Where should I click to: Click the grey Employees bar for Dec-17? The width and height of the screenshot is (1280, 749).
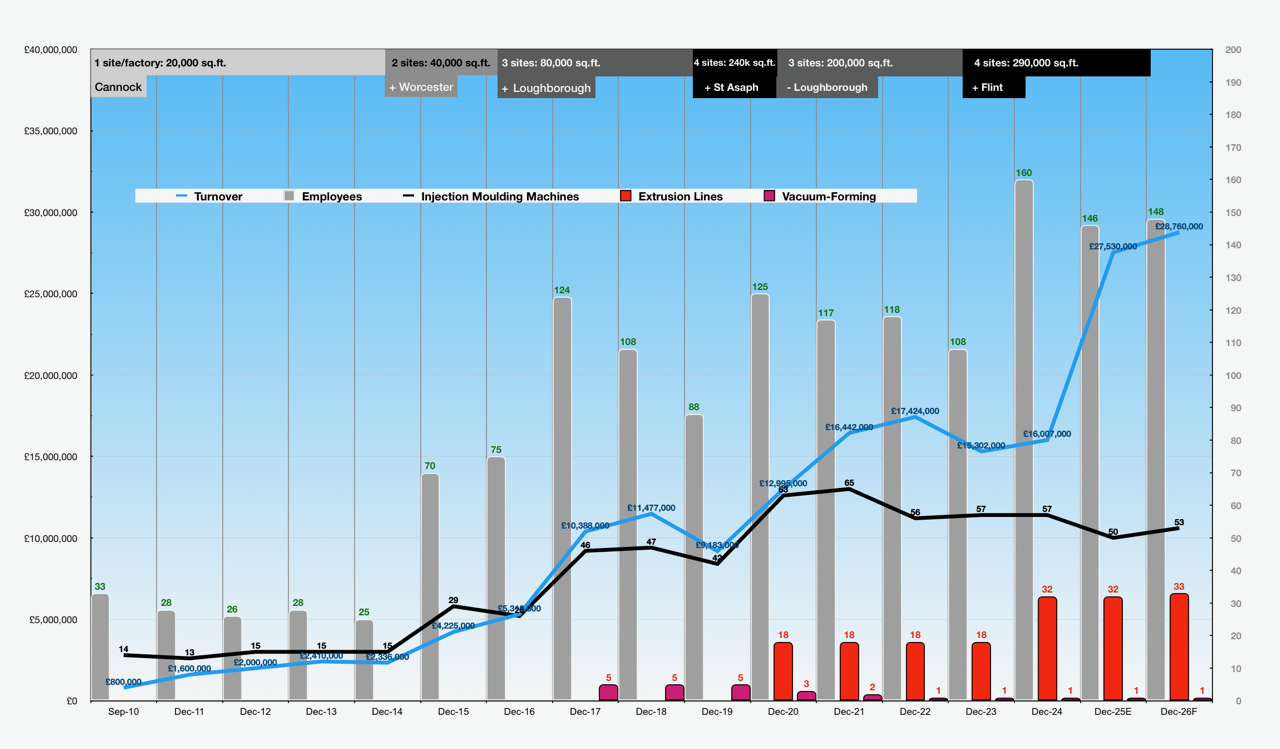[x=562, y=499]
